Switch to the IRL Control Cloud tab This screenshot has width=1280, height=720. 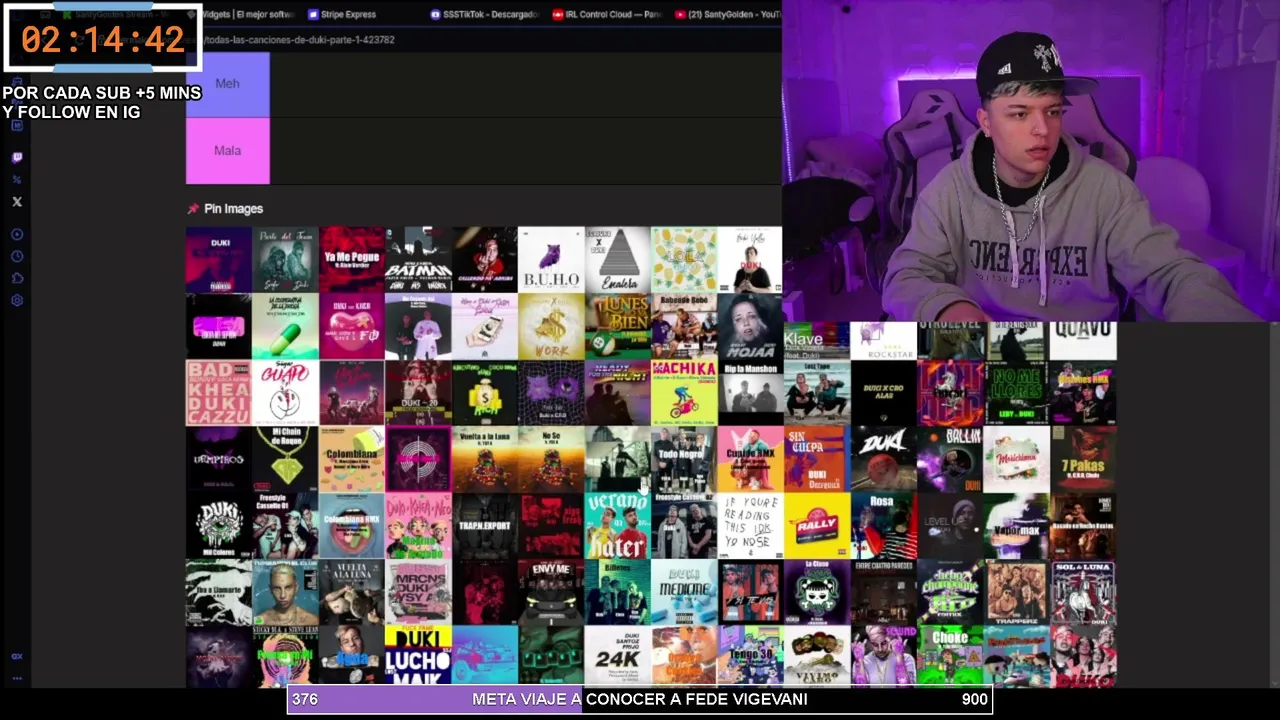607,14
